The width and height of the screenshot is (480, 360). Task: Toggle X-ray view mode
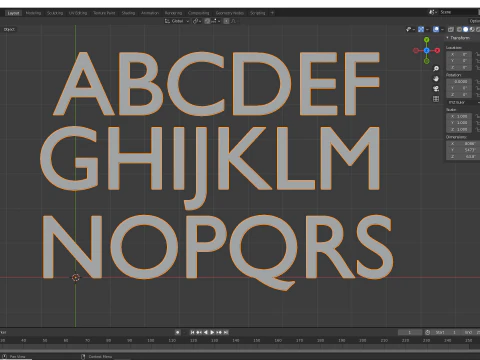(x=451, y=30)
